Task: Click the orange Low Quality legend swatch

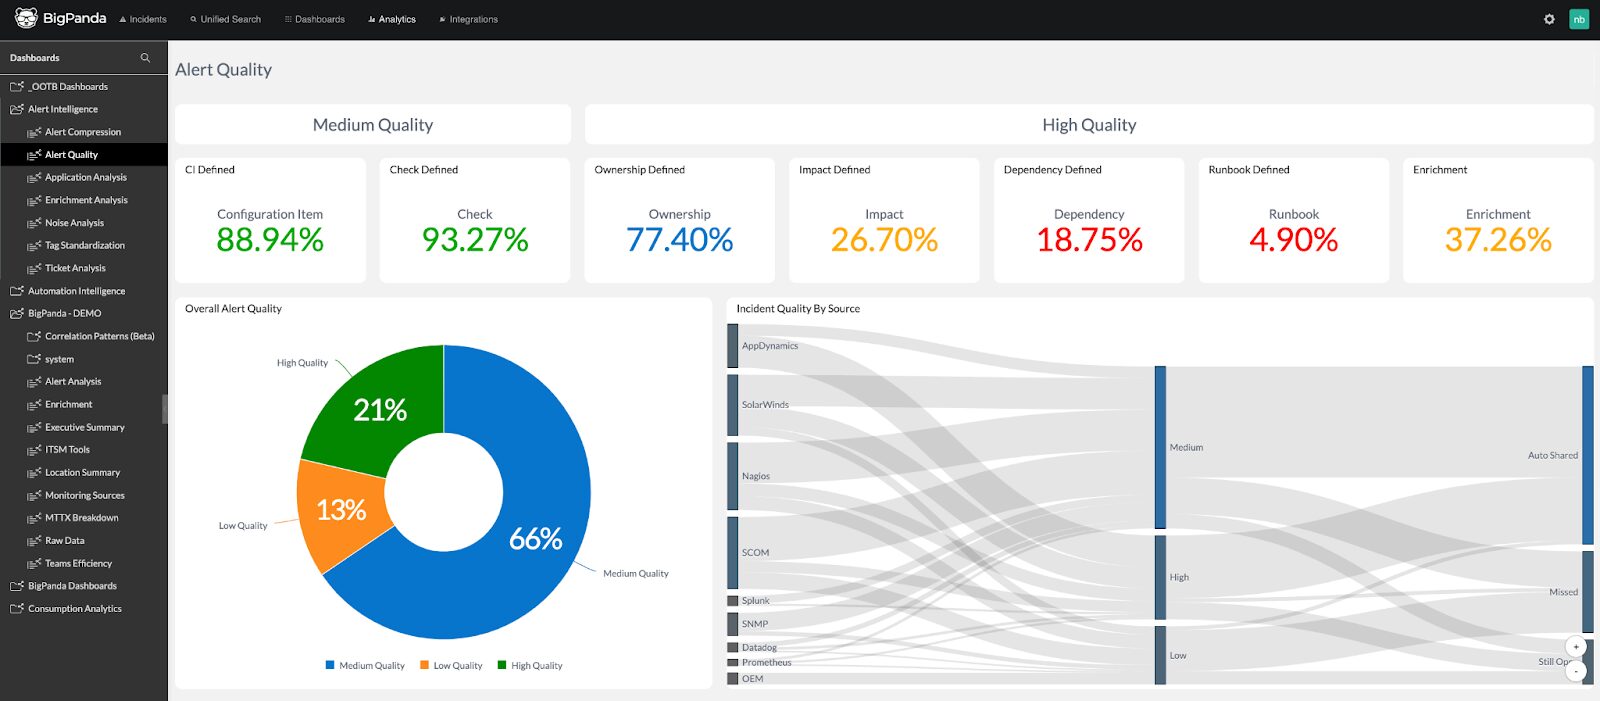Action: 424,665
